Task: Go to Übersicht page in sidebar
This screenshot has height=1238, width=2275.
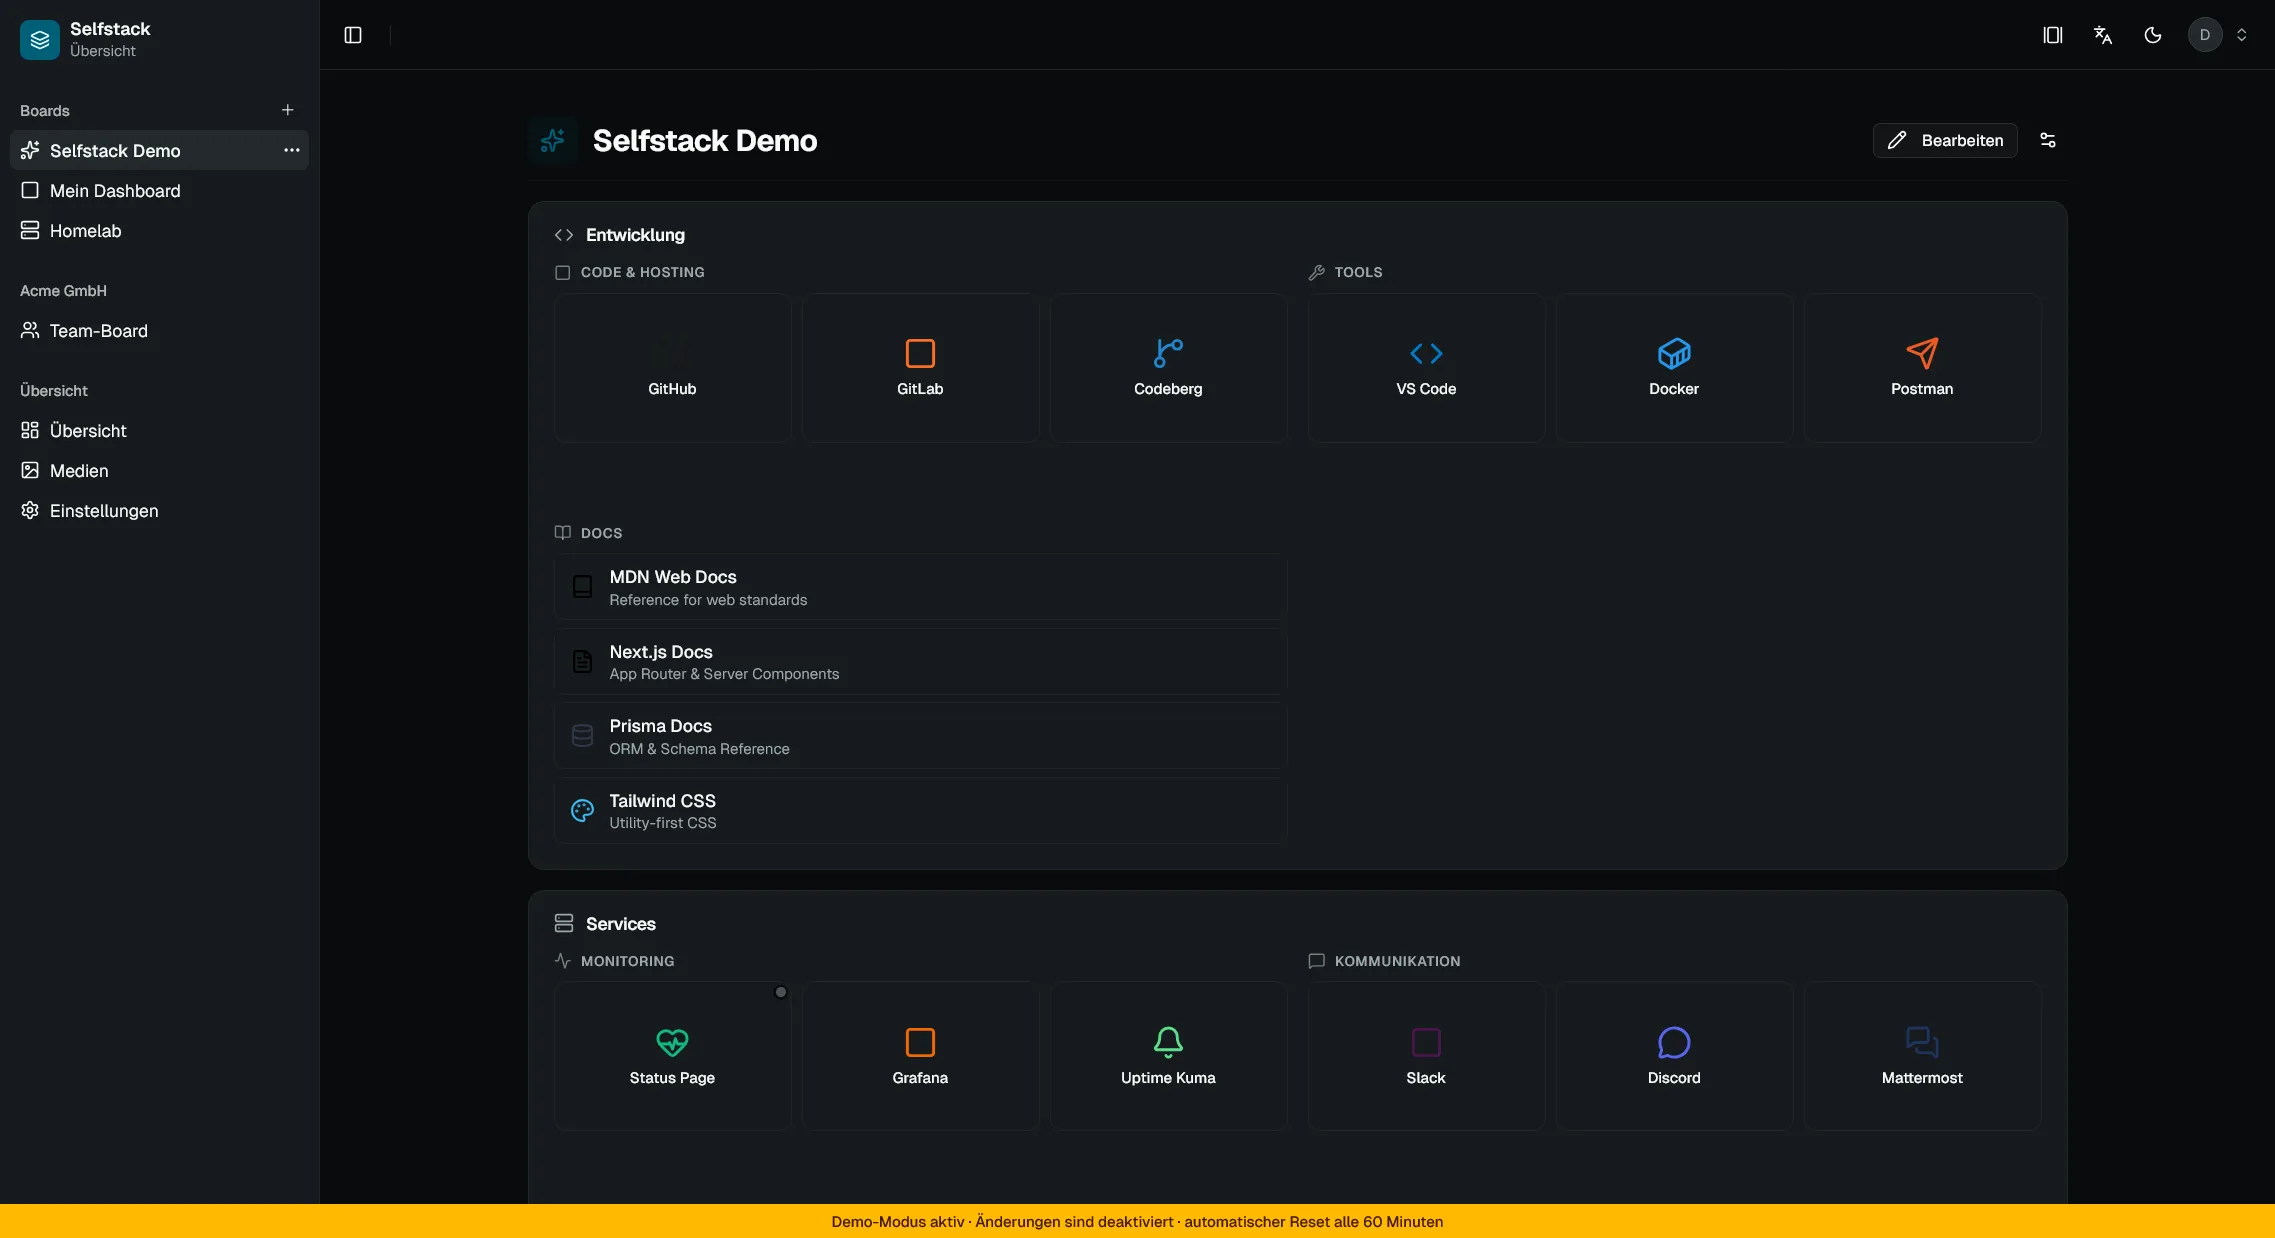Action: (x=159, y=430)
